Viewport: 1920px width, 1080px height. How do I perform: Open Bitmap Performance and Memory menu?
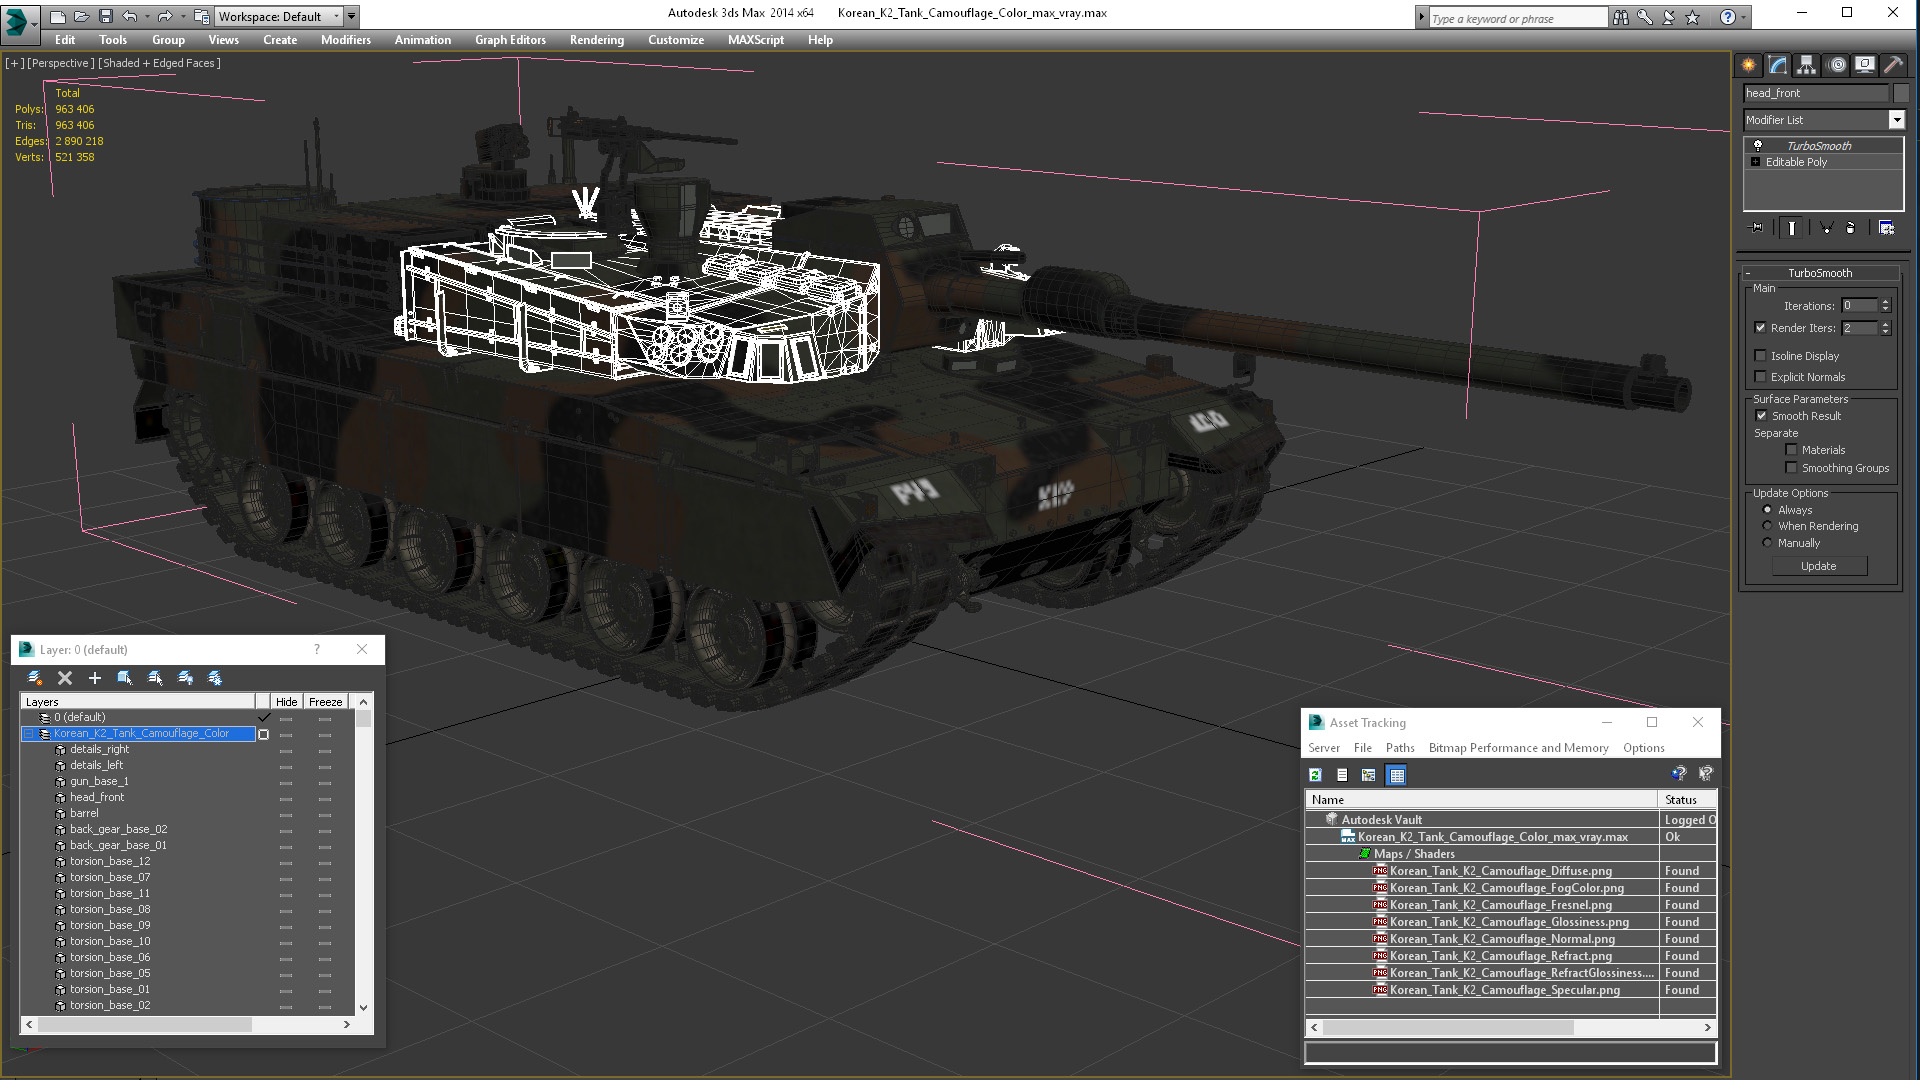[x=1518, y=748]
